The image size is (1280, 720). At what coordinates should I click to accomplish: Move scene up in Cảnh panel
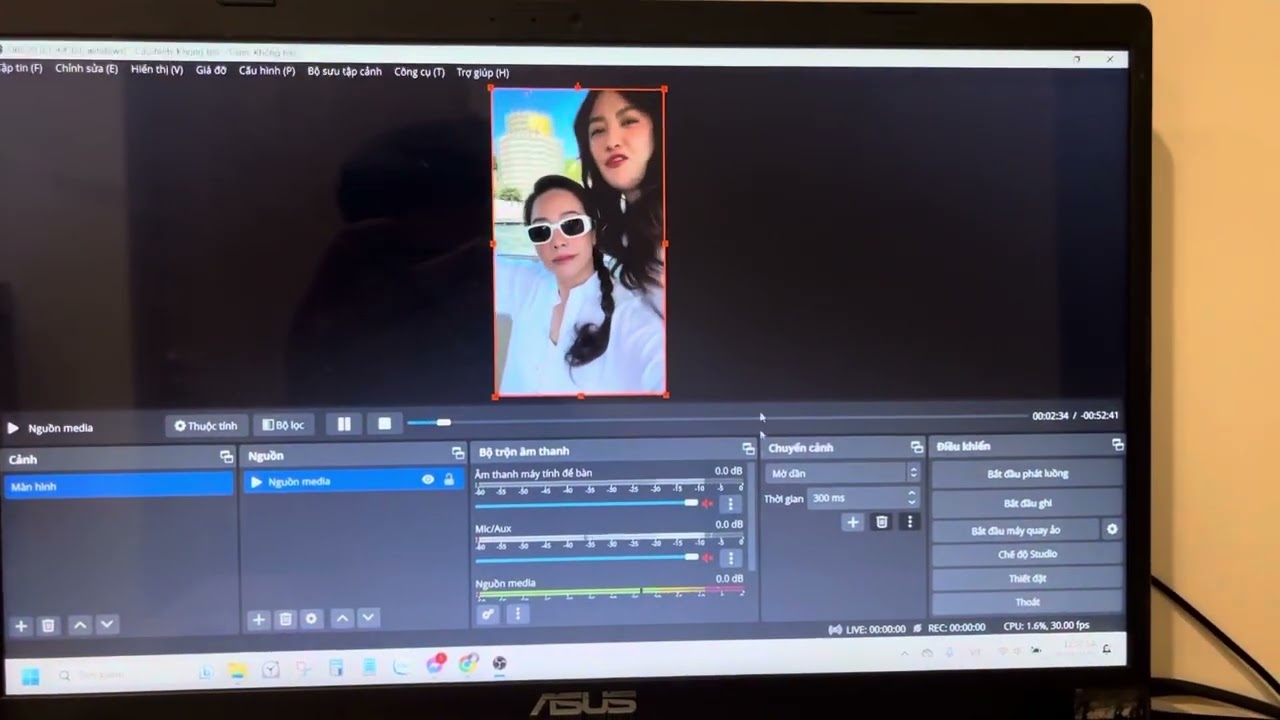pyautogui.click(x=80, y=625)
